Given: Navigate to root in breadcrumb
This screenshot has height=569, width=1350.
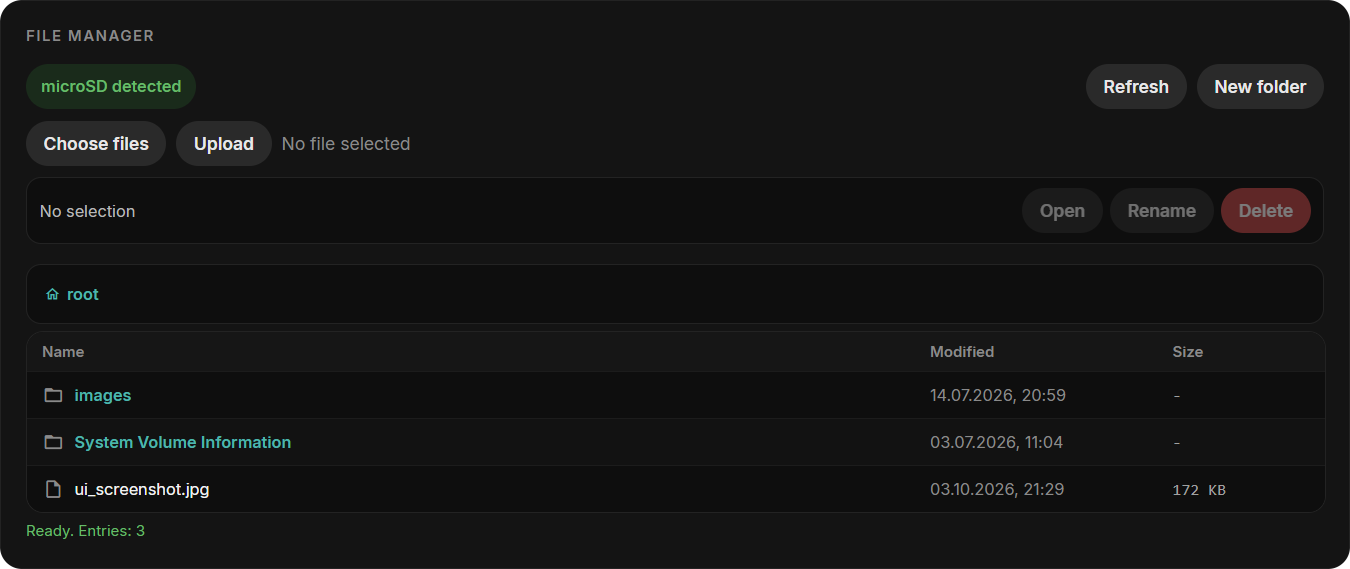Looking at the screenshot, I should [83, 295].
